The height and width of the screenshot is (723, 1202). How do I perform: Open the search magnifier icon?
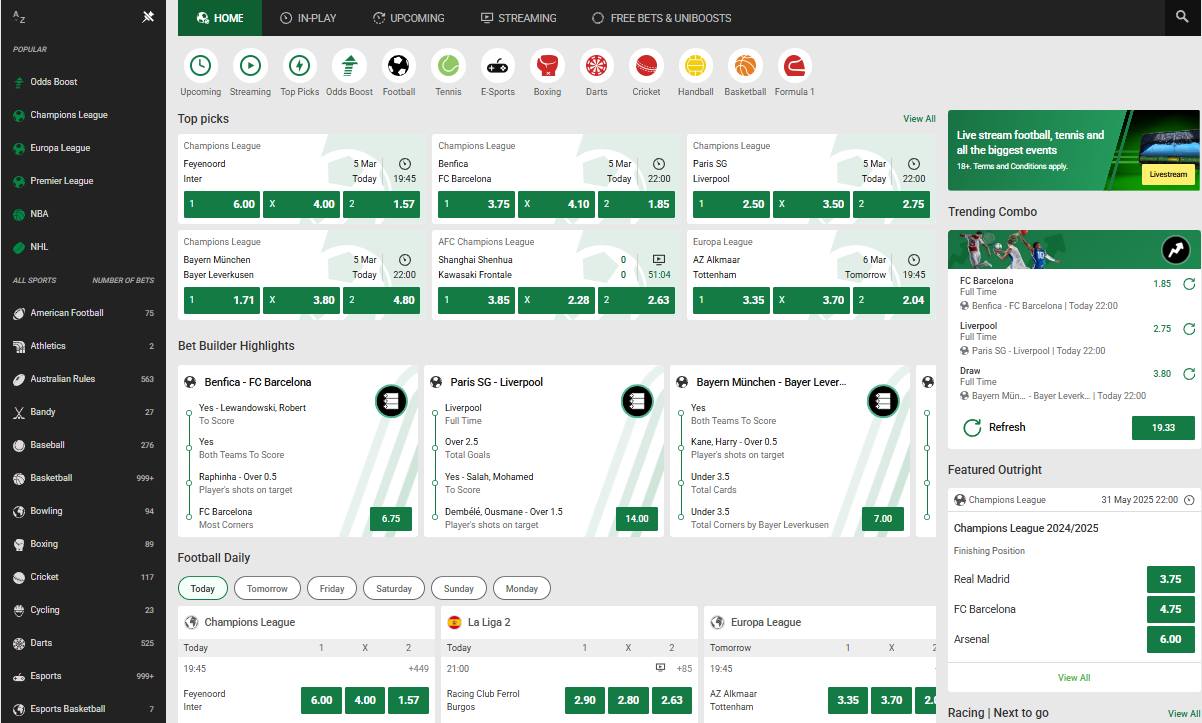pyautogui.click(x=1182, y=18)
